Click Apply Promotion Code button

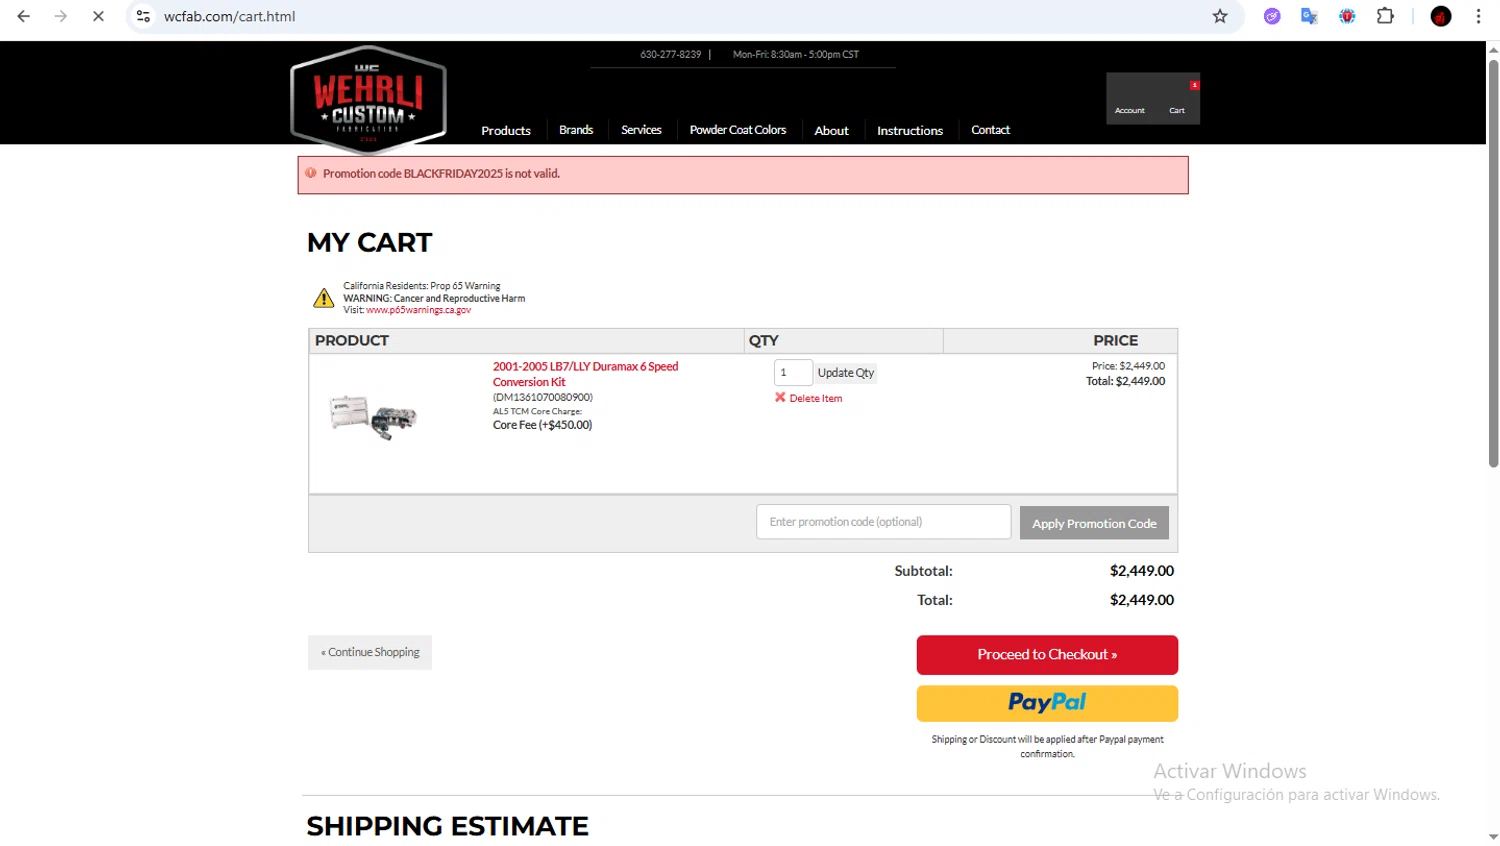pyautogui.click(x=1094, y=523)
